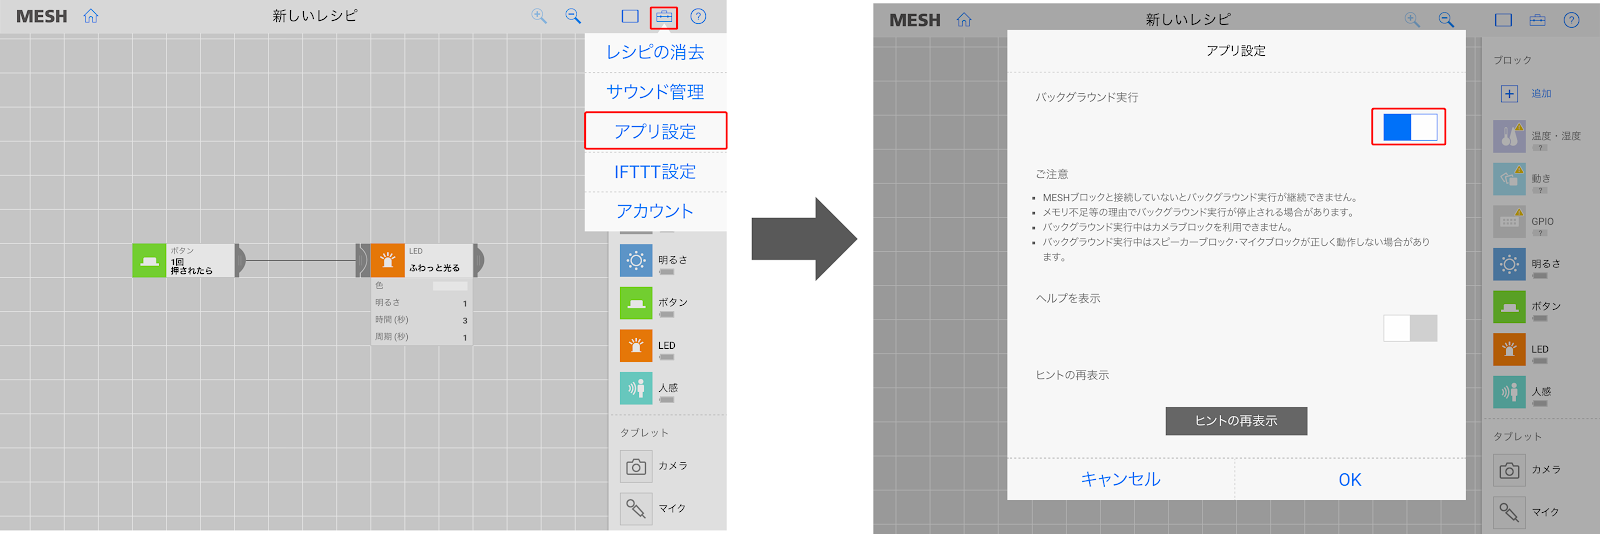Select the orange LED ふわっと光る block on the canvas
Screen dimensions: 1600x534
388,261
